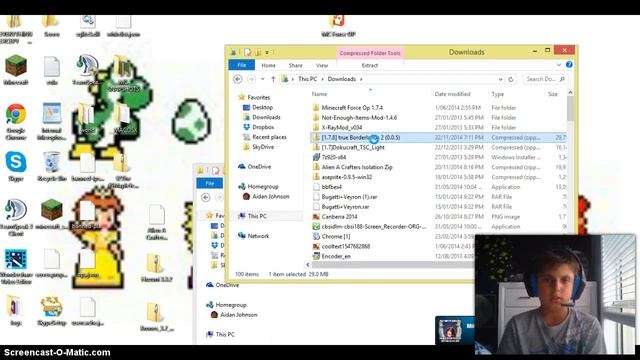
Task: Click the Properties icon in quick access toolbar
Action: (248, 52)
